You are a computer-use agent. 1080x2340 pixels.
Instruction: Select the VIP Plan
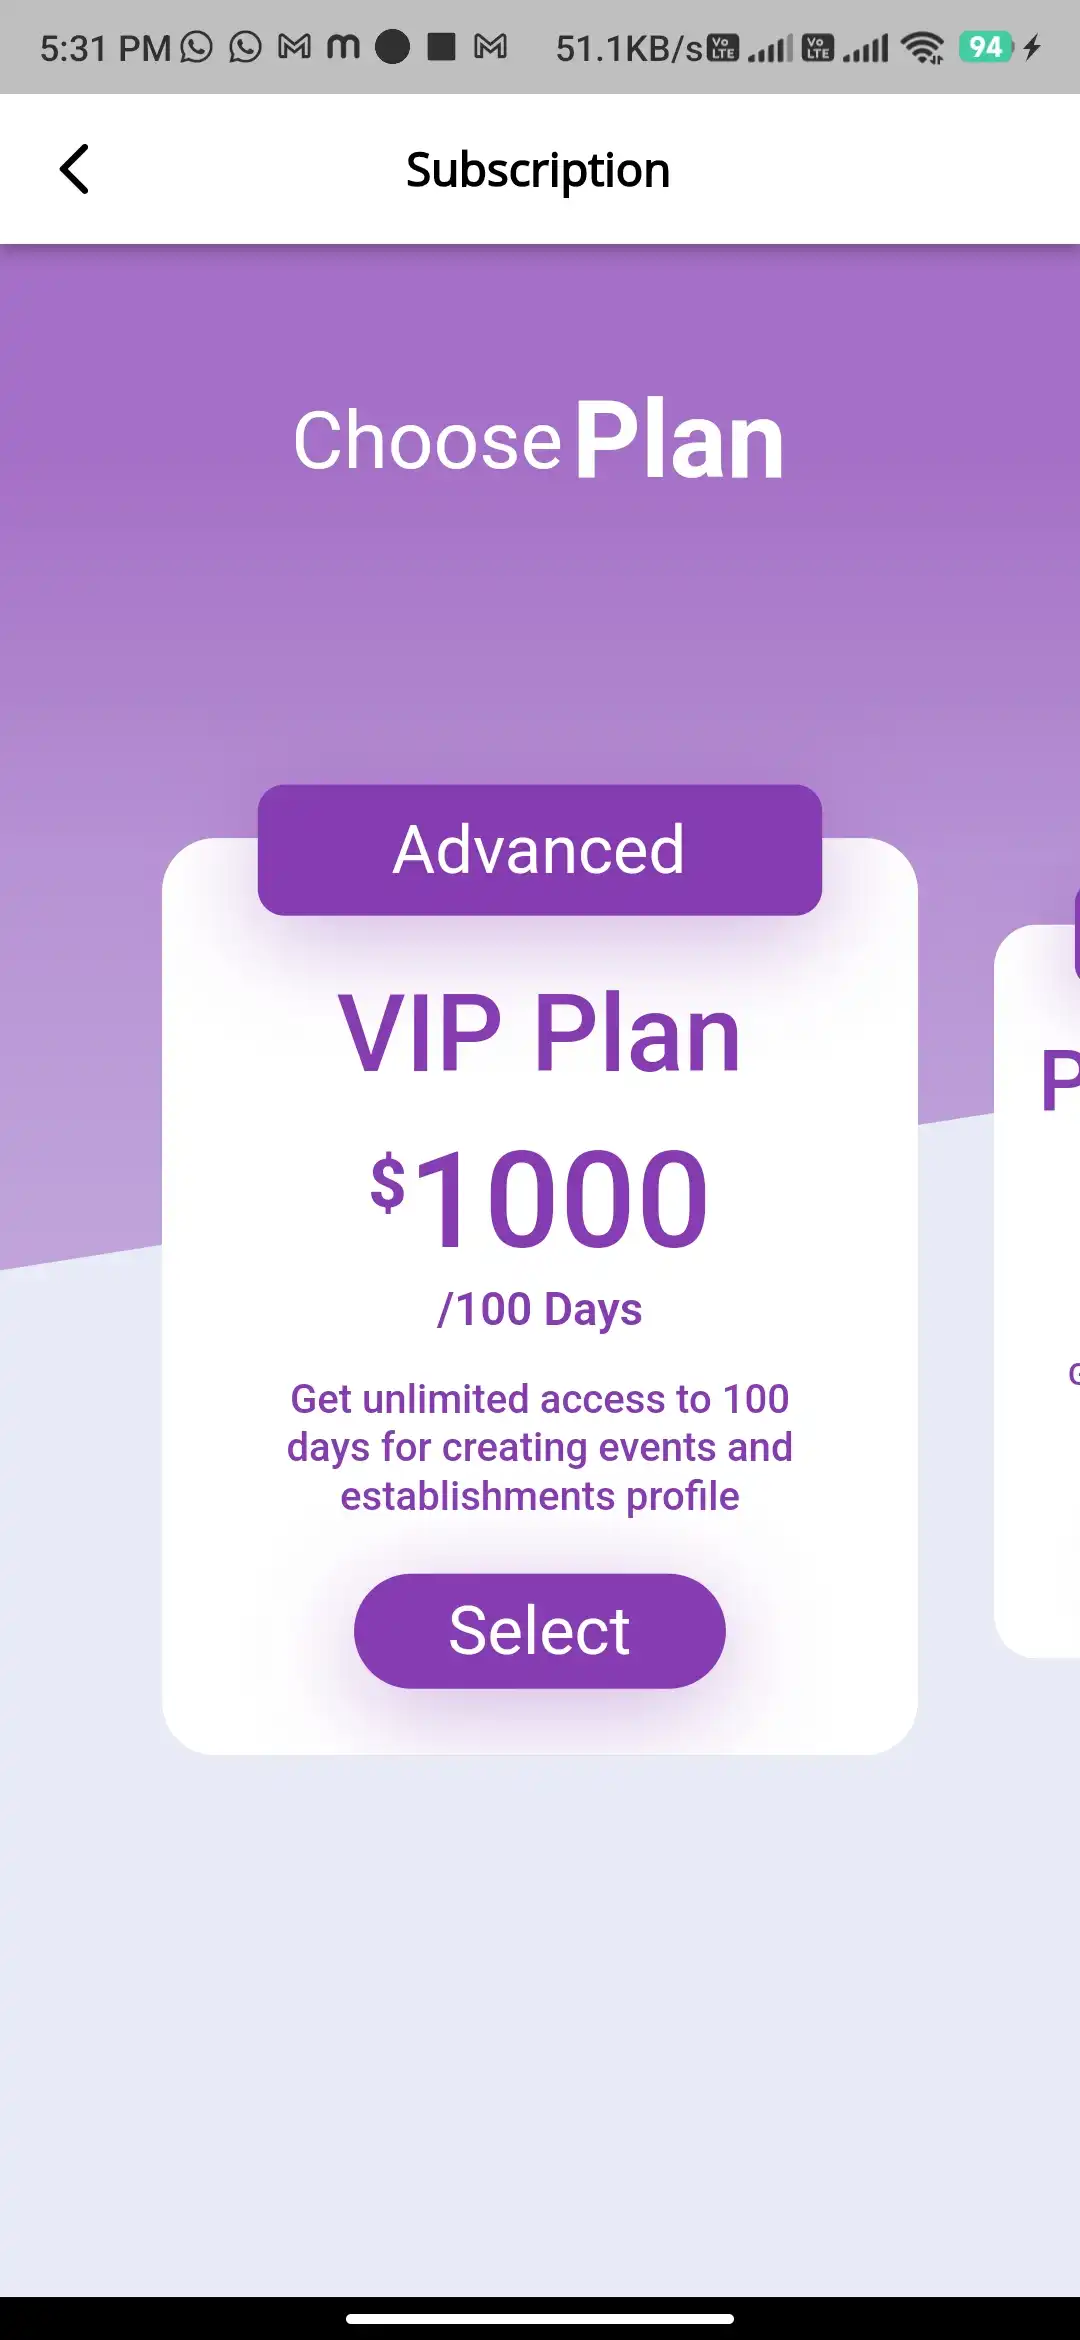[539, 1629]
